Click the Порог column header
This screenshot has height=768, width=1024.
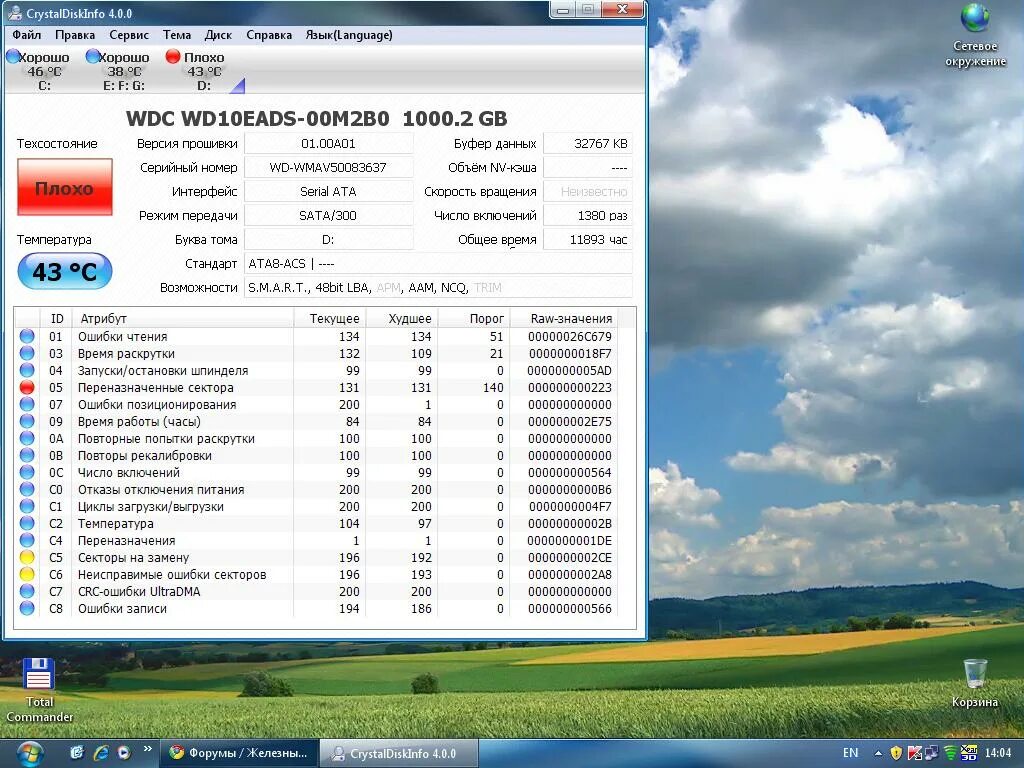click(475, 319)
